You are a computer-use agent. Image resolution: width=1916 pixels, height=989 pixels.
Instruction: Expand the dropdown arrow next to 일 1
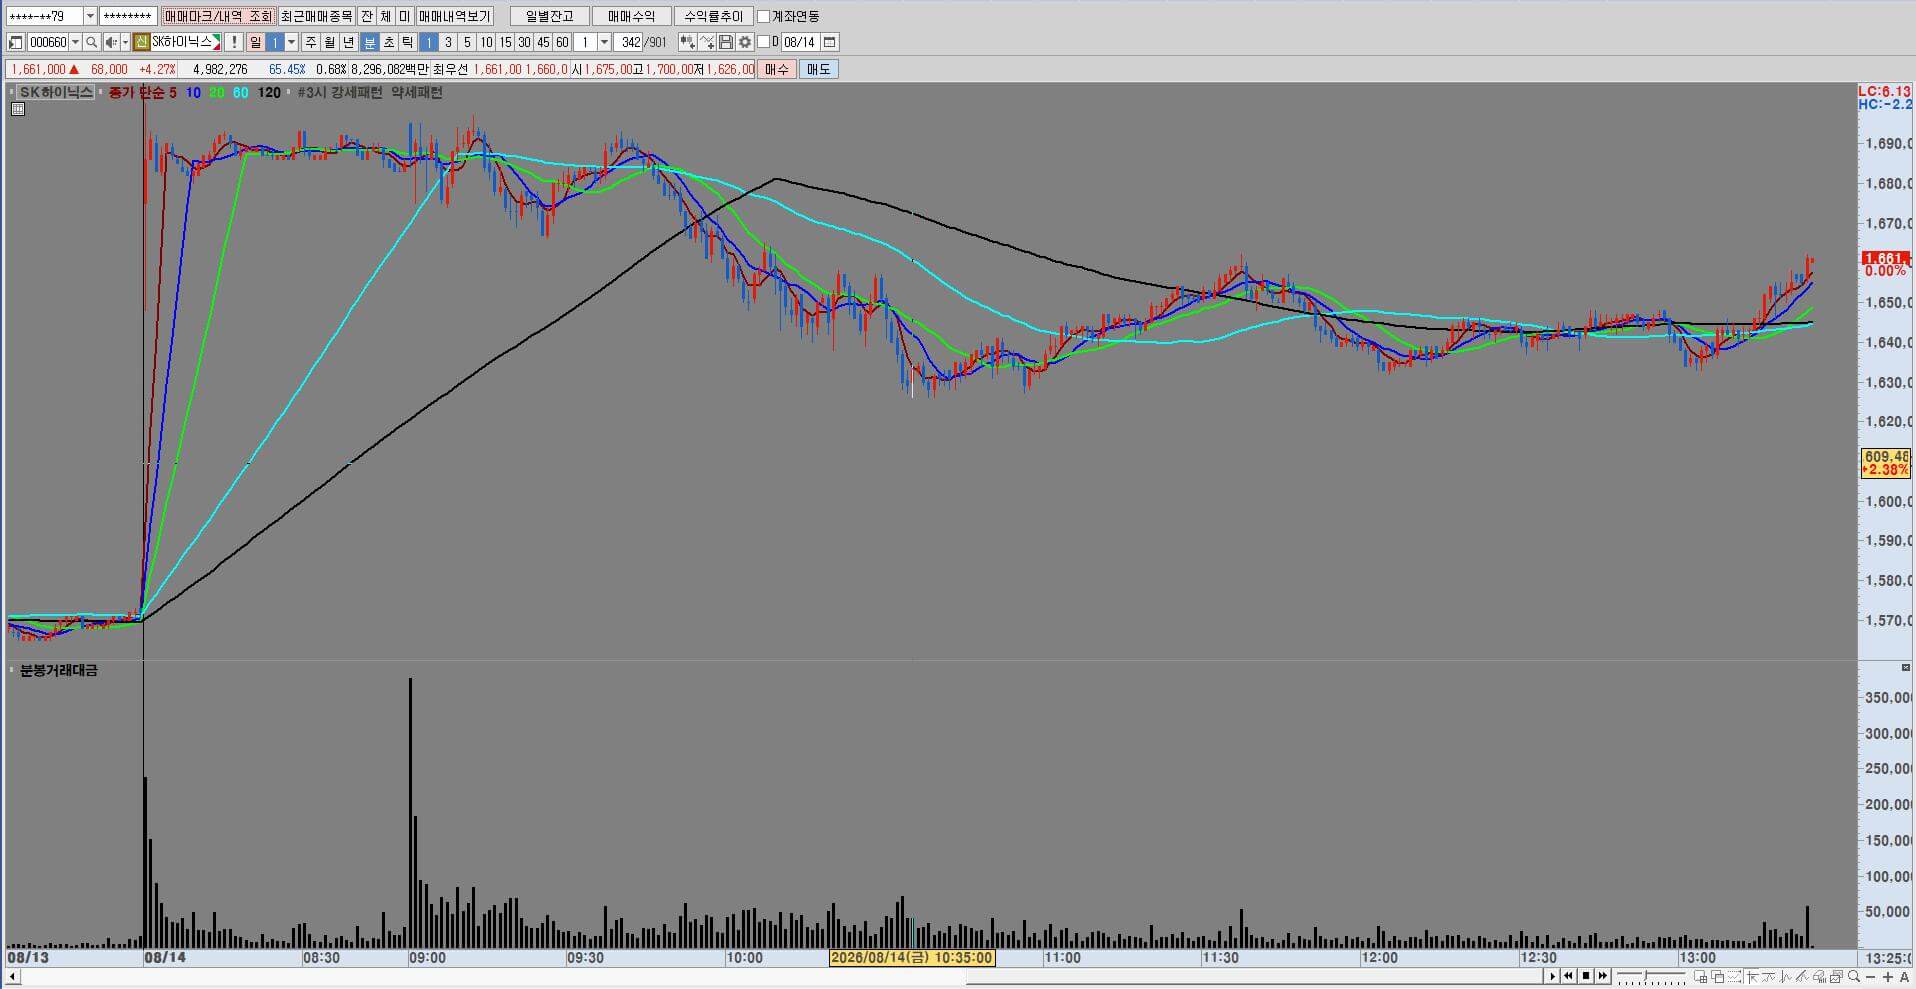[291, 42]
